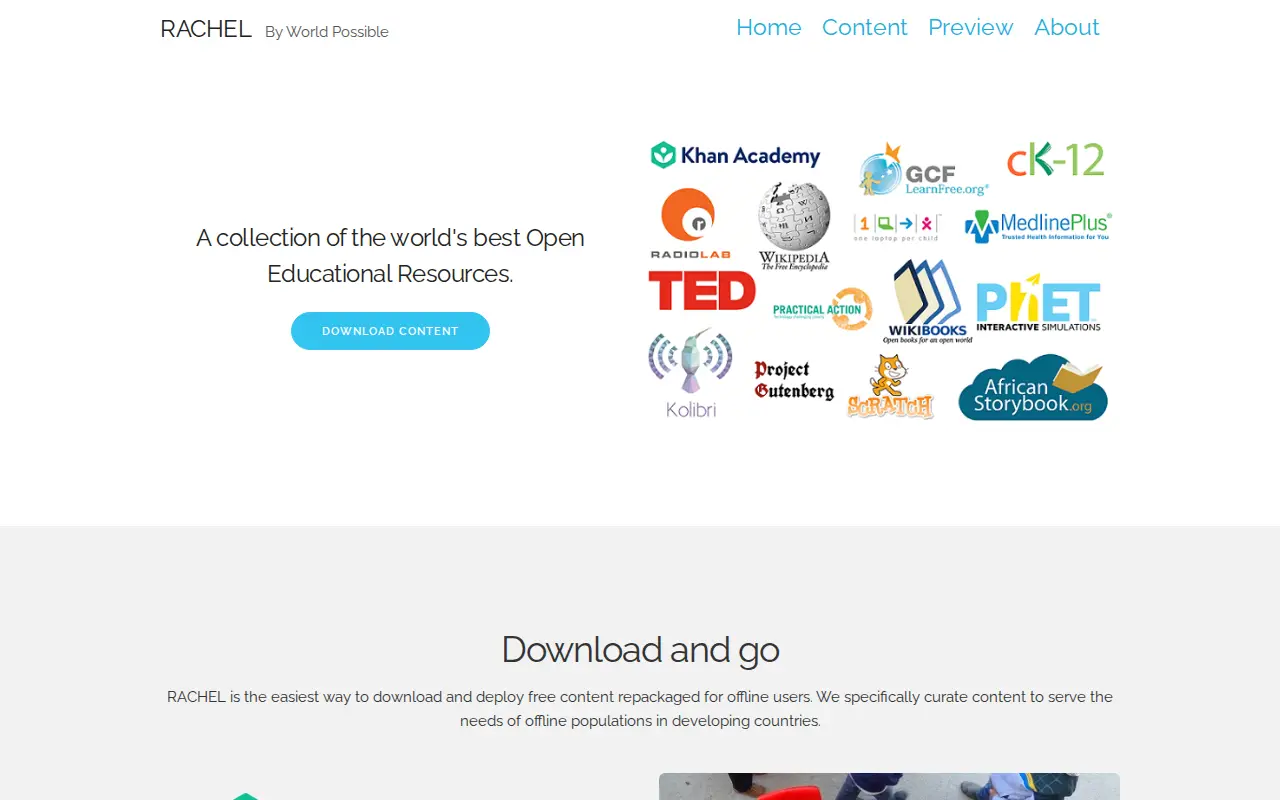The height and width of the screenshot is (800, 1280).
Task: Go to the Content page
Action: (865, 27)
